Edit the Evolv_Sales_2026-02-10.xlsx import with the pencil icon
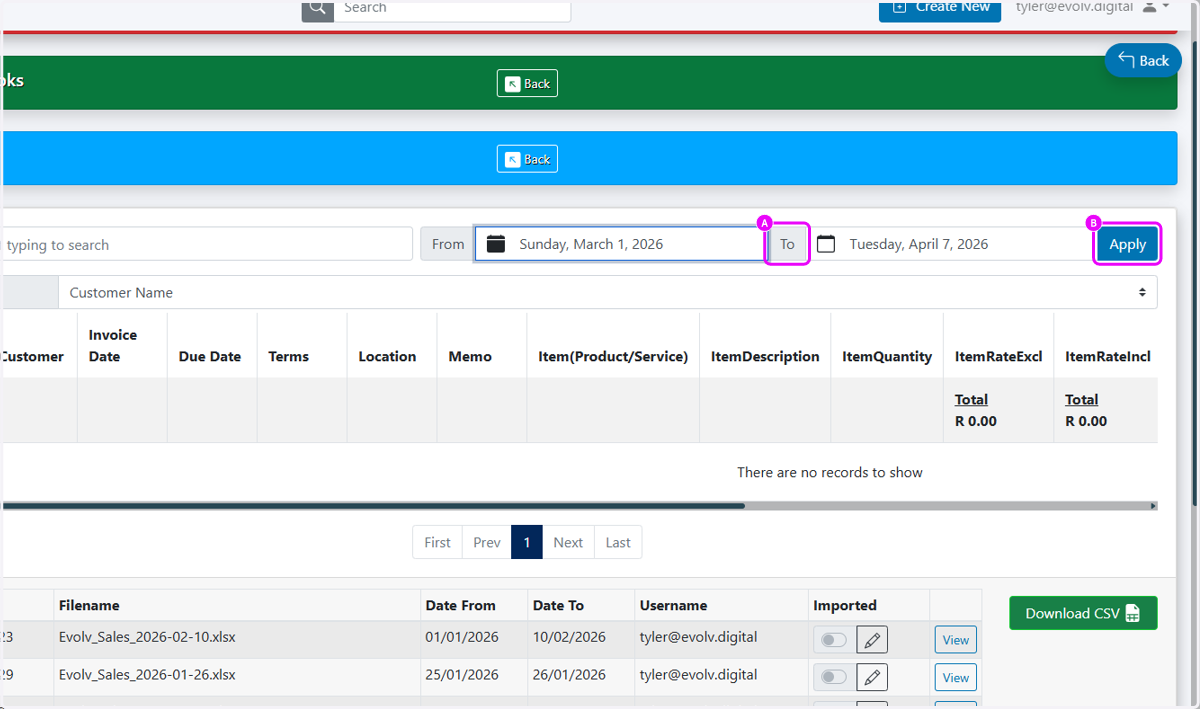This screenshot has height=709, width=1200. [x=872, y=640]
